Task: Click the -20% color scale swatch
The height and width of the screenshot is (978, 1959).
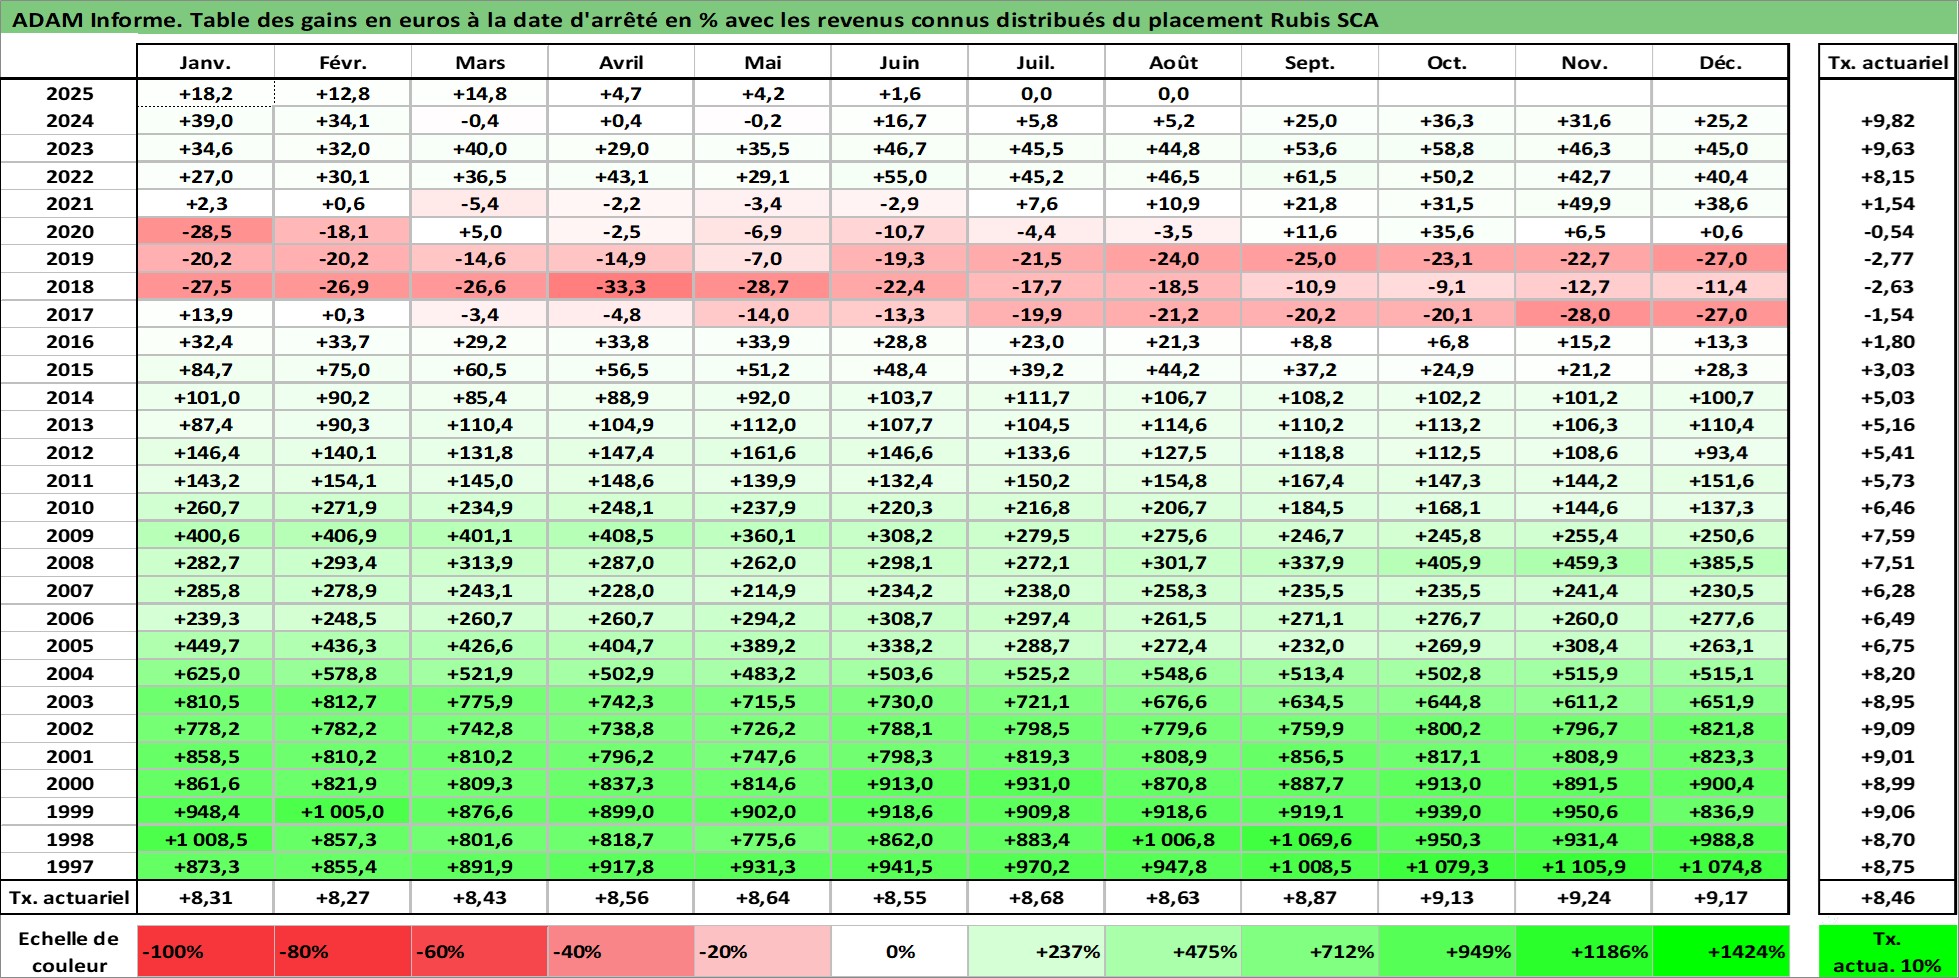Action: tap(763, 952)
